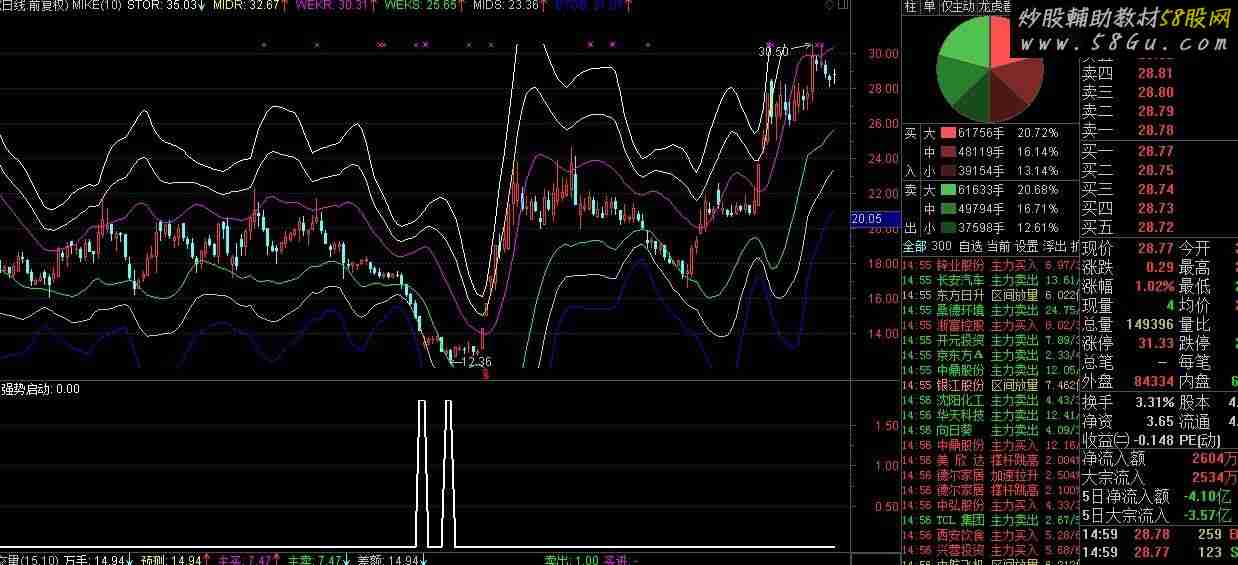This screenshot has height=565, width=1238.
Task: Select the 全部 filter tab
Action: point(914,246)
